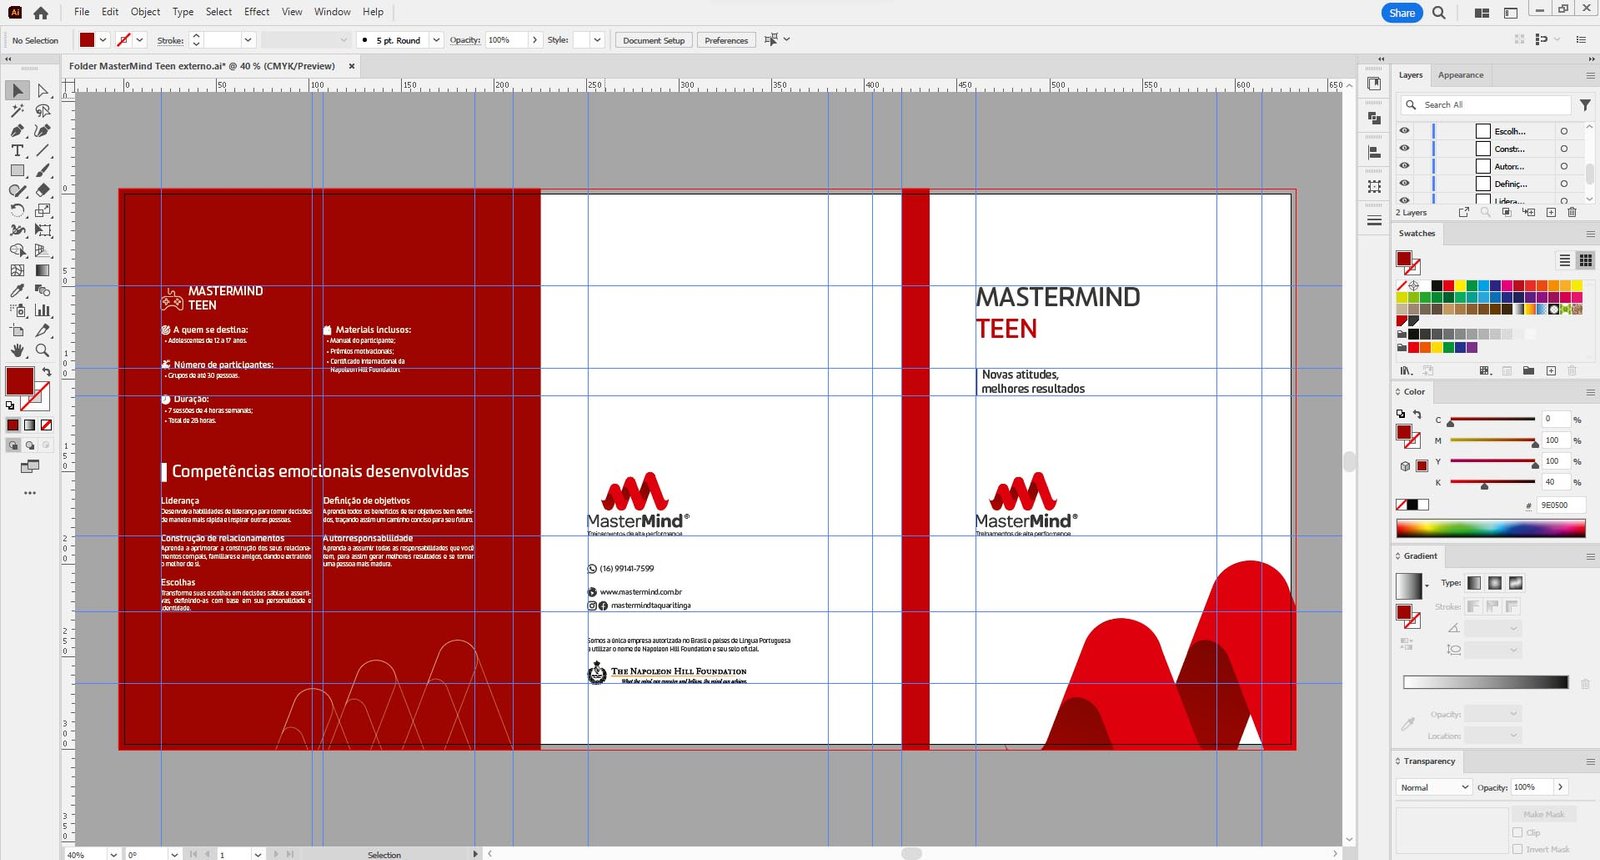This screenshot has height=860, width=1600.
Task: Toggle visibility of the Definiç... layer
Action: pyautogui.click(x=1404, y=183)
